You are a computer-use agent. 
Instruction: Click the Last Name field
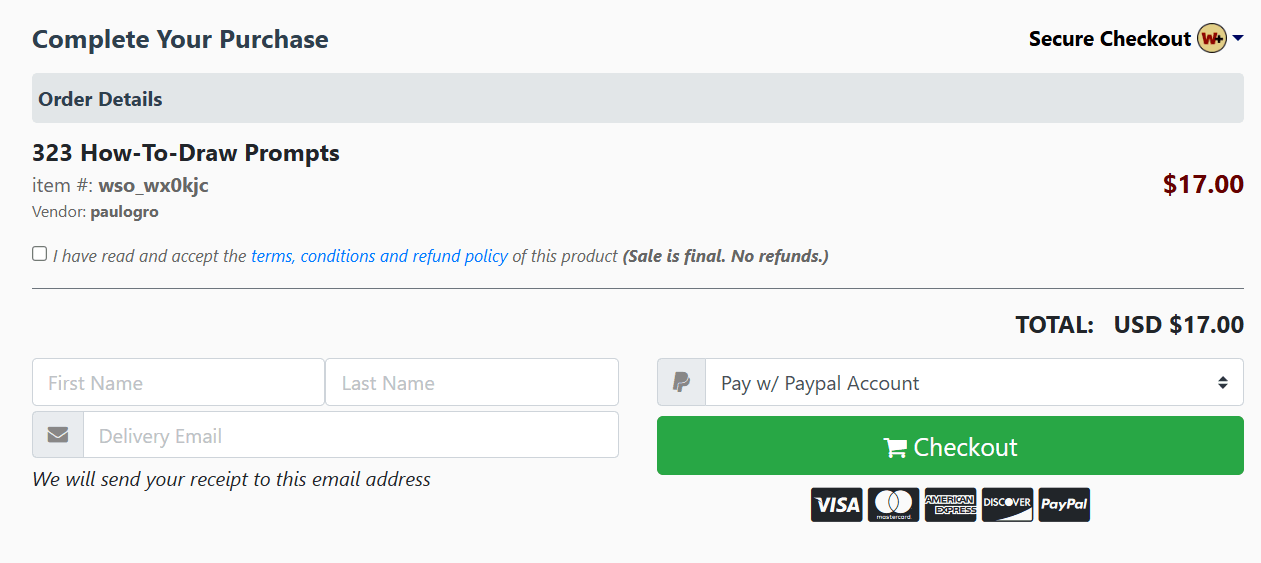(471, 383)
